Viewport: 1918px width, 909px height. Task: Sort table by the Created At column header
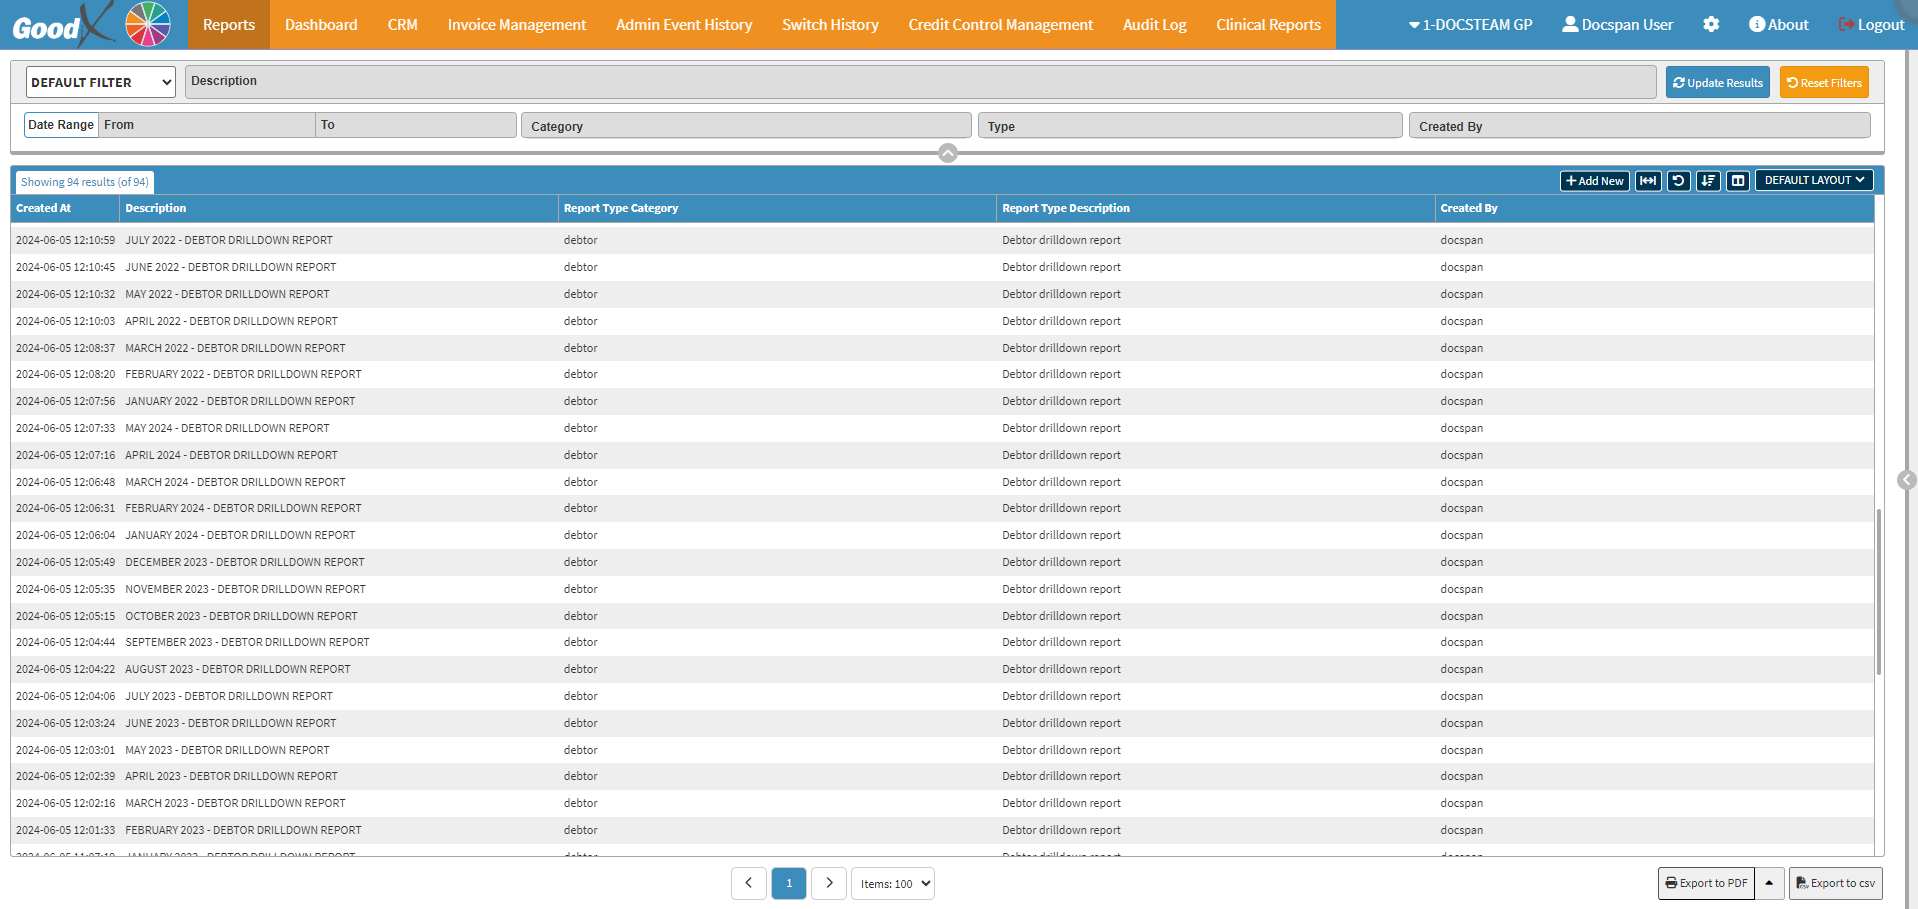click(44, 208)
